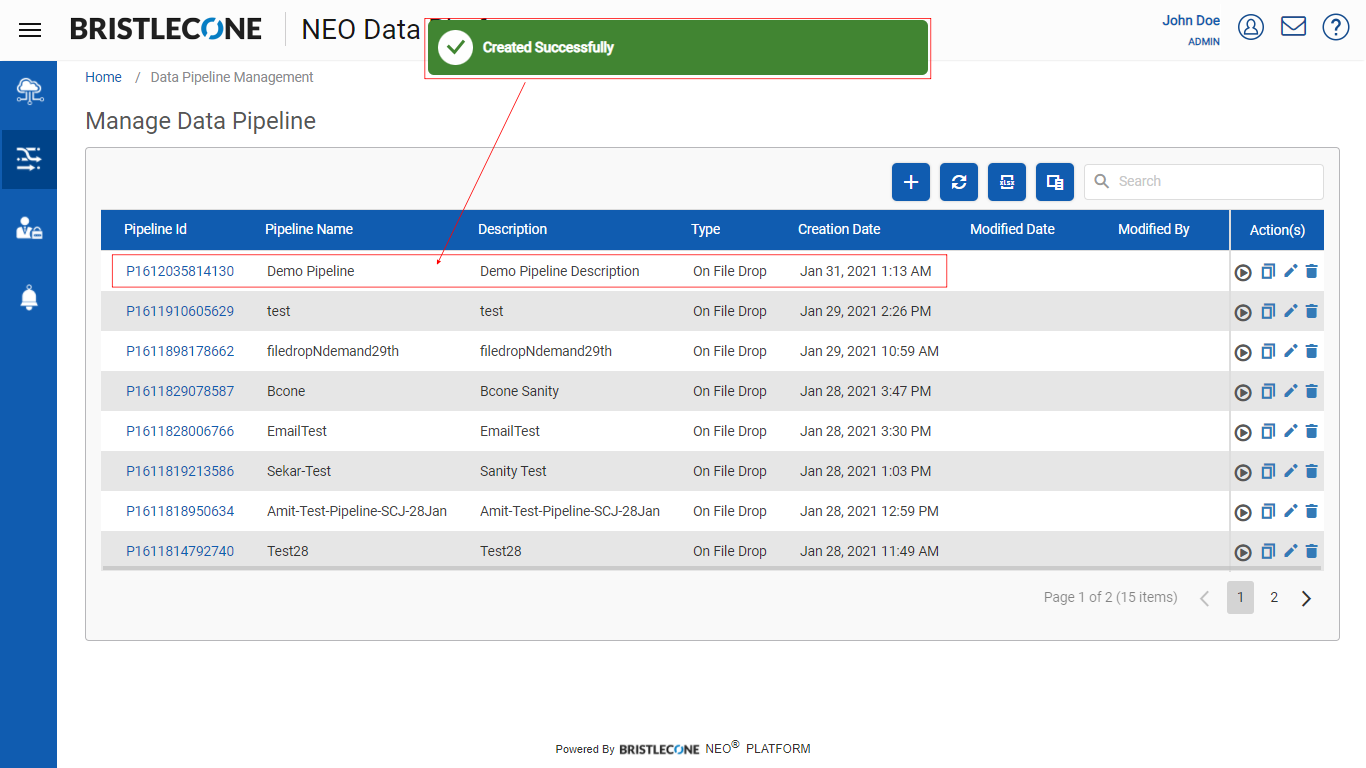Image resolution: width=1366 pixels, height=768 pixels.
Task: Open pipeline P1611898178662
Action: (x=180, y=351)
